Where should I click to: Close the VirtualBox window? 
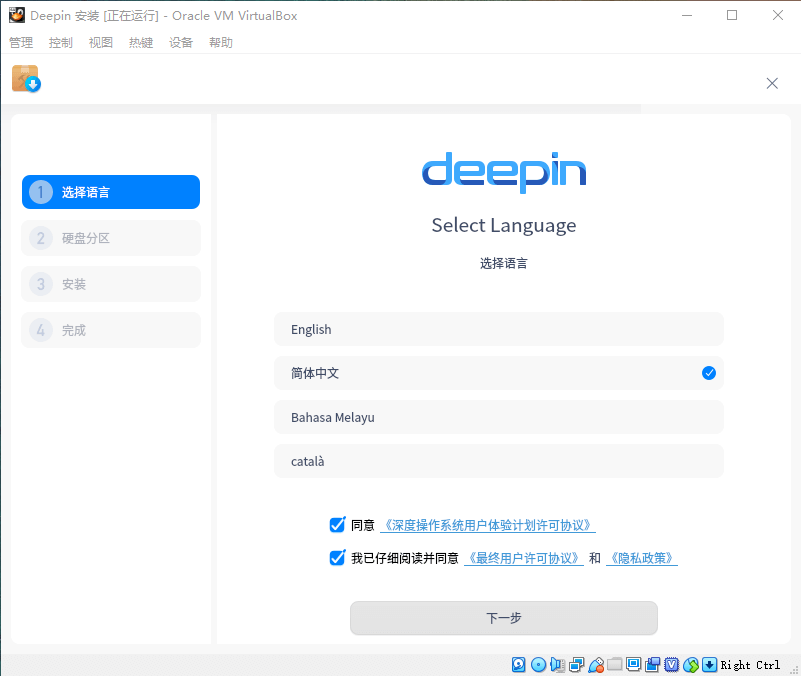[778, 15]
